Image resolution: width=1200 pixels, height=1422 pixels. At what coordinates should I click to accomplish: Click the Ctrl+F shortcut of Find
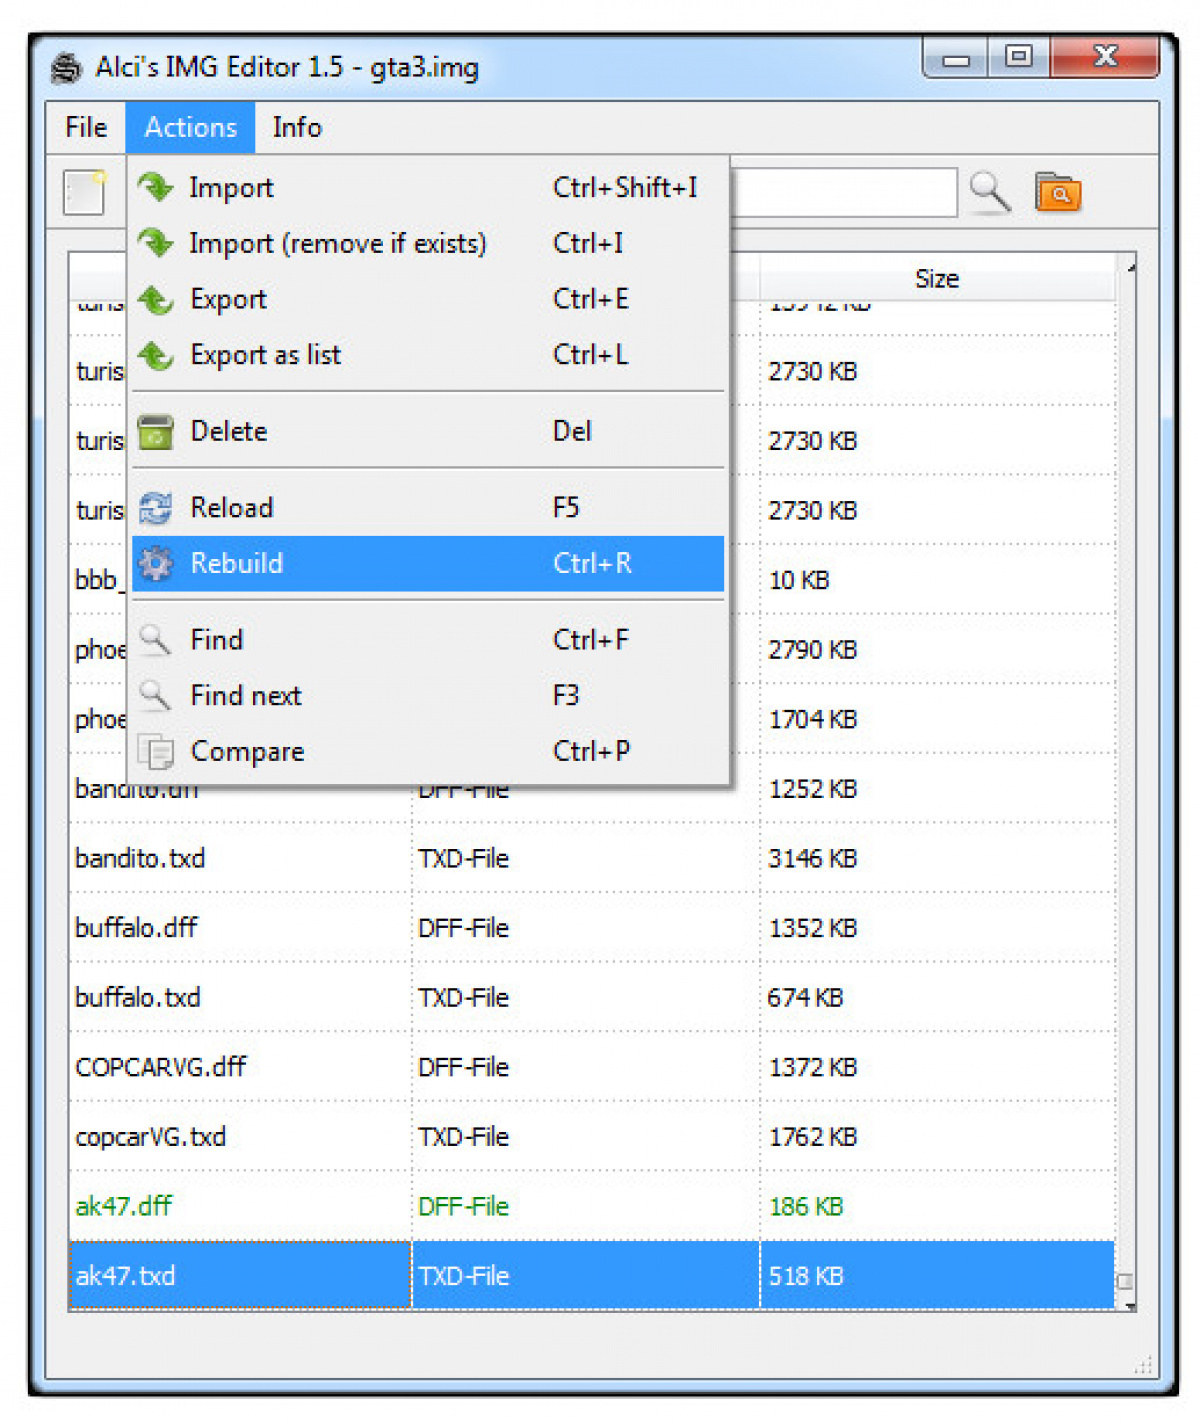pos(591,639)
